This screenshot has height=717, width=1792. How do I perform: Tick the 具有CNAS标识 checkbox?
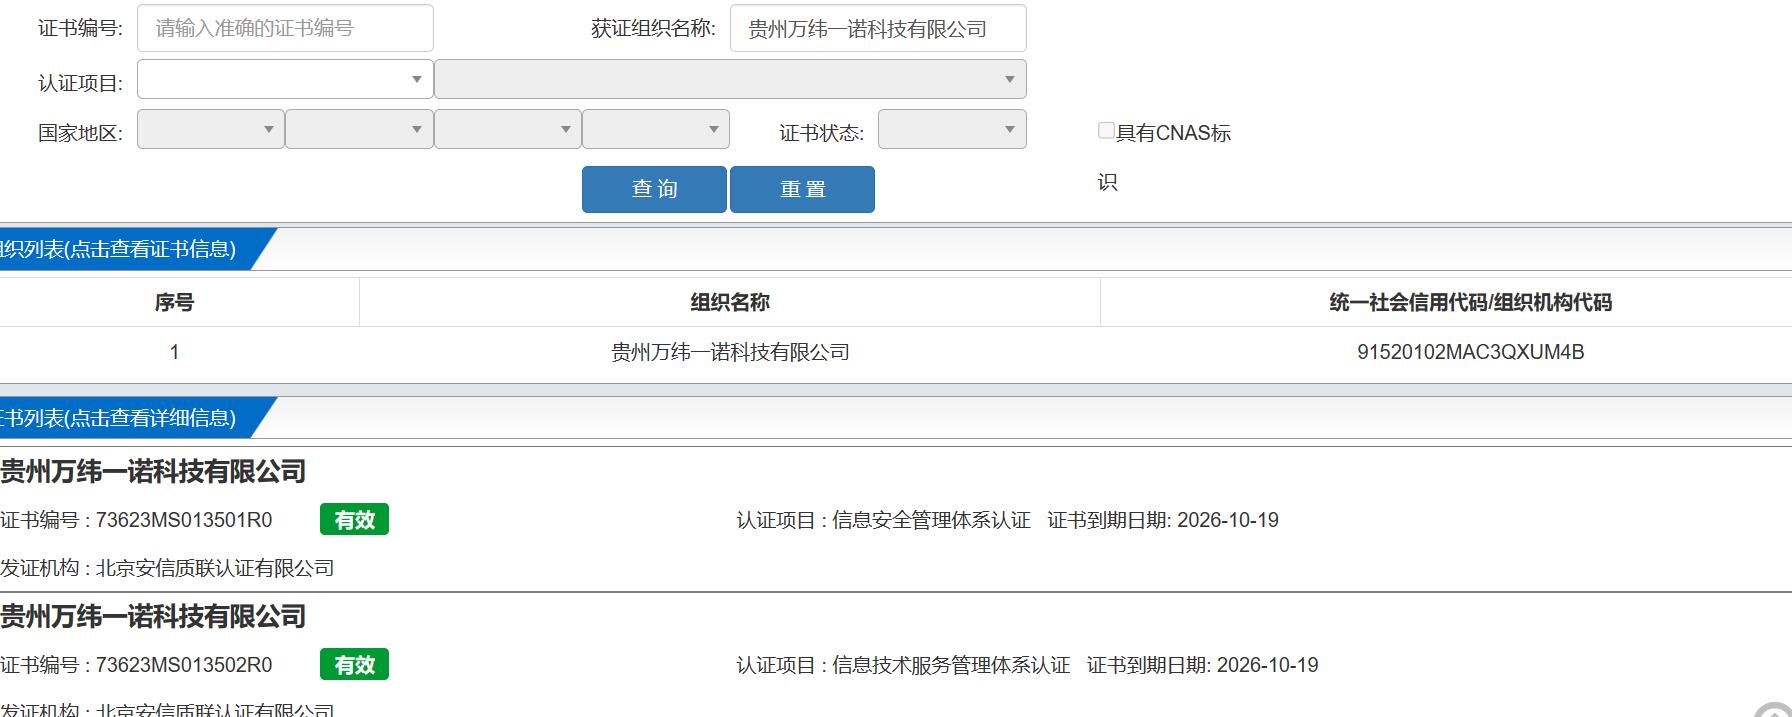(x=1106, y=130)
